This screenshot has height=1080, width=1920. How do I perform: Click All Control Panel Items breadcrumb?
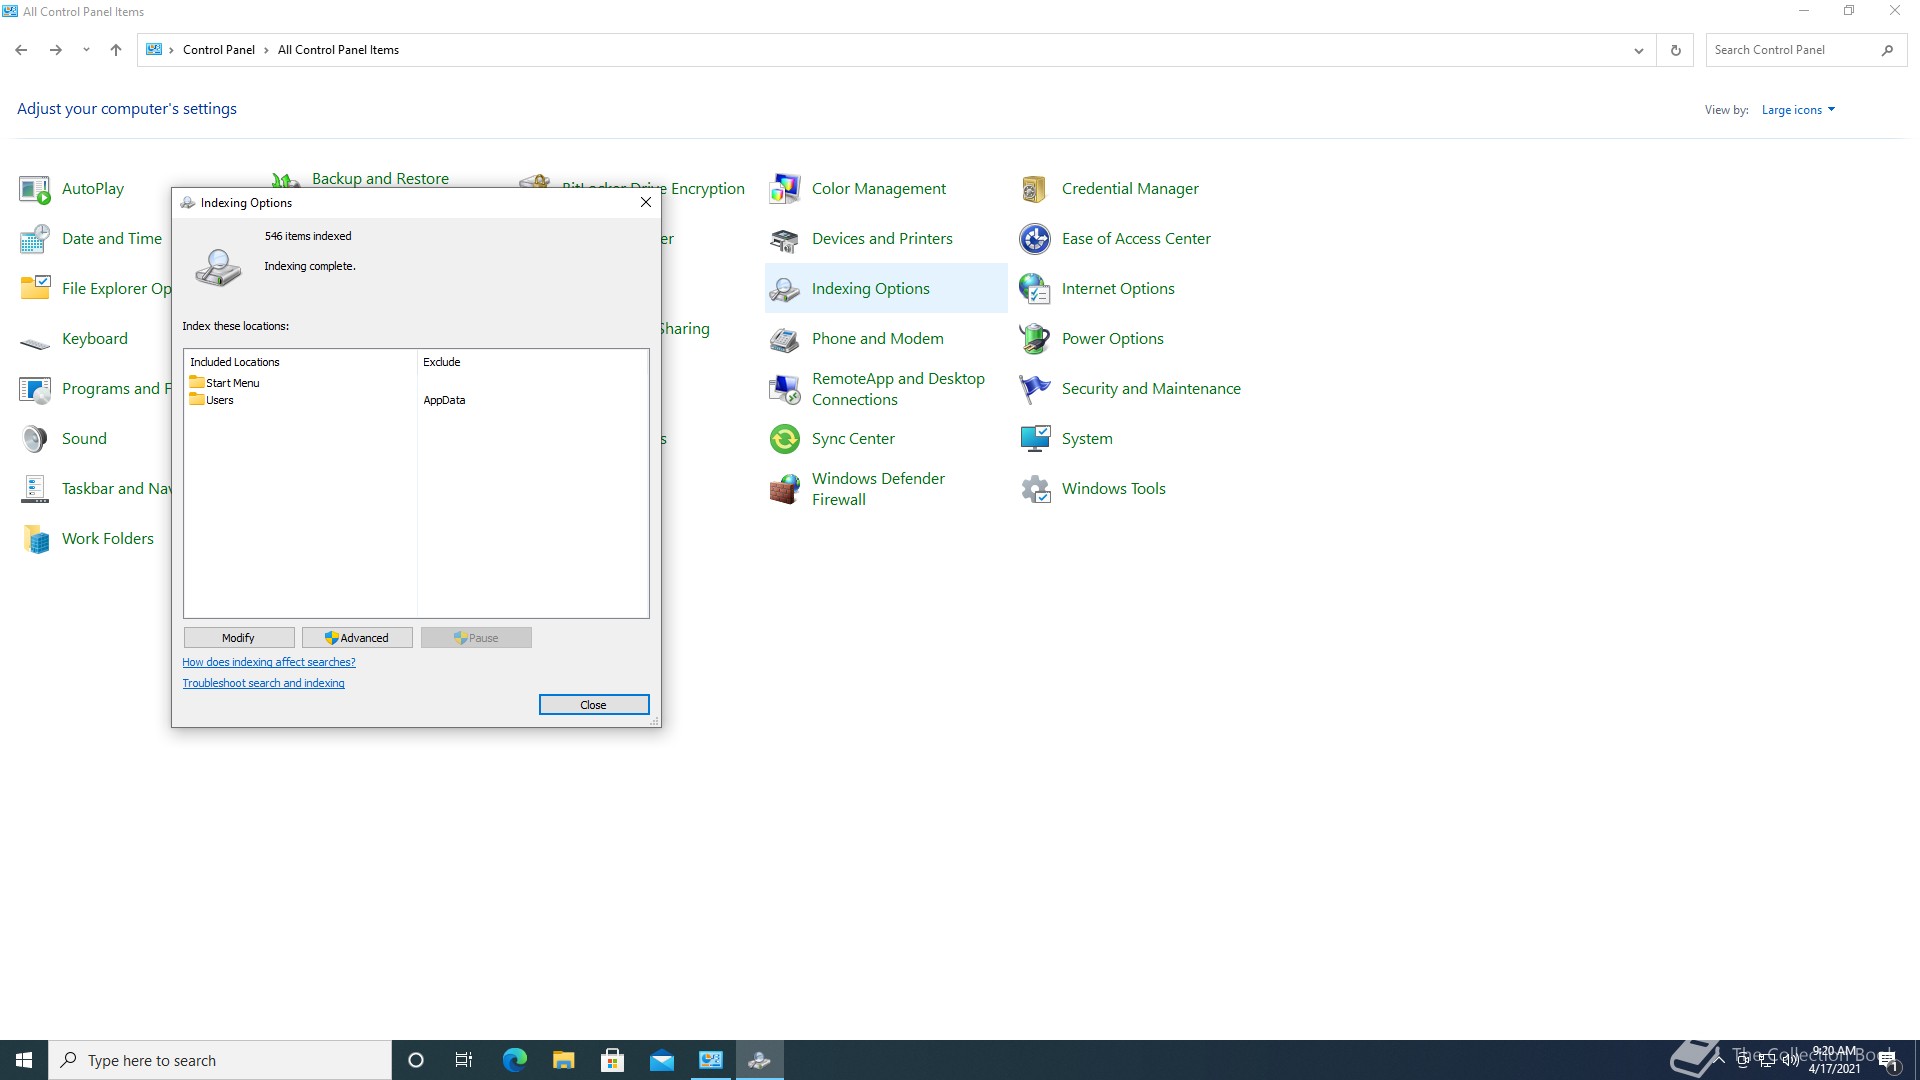coord(338,50)
